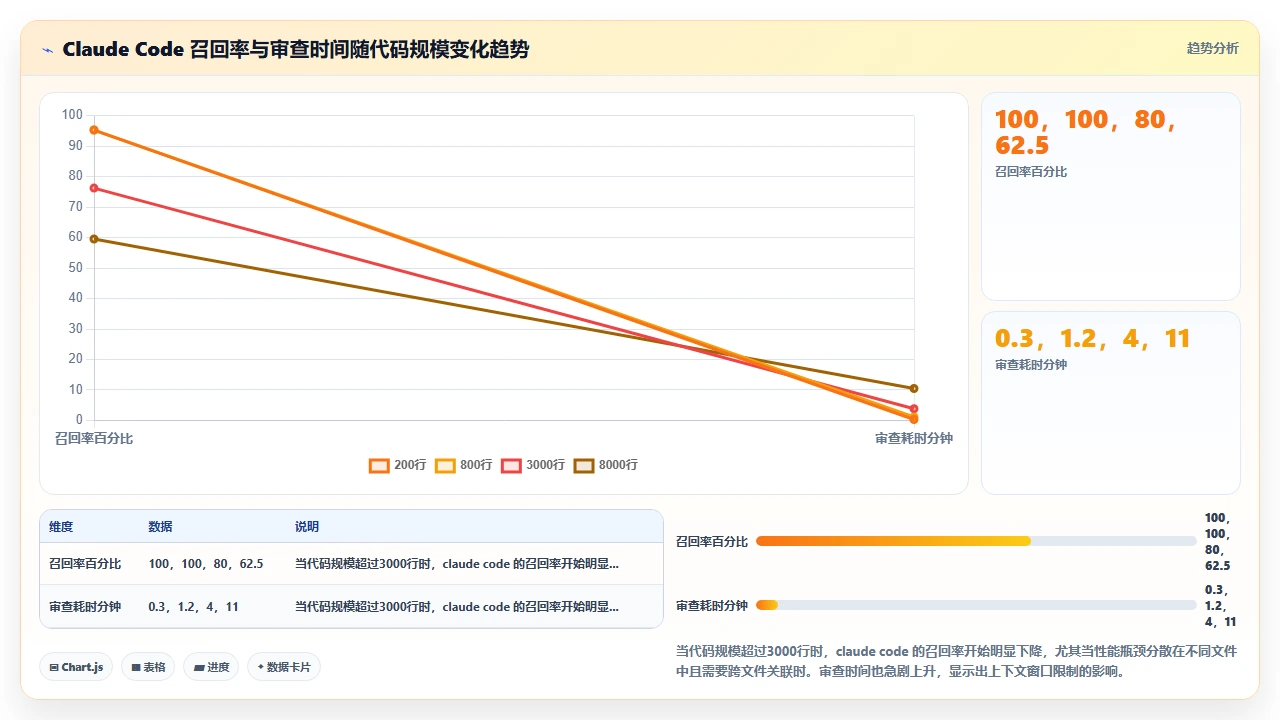Select the 召回率百分比 table row cell

pyautogui.click(x=85, y=564)
